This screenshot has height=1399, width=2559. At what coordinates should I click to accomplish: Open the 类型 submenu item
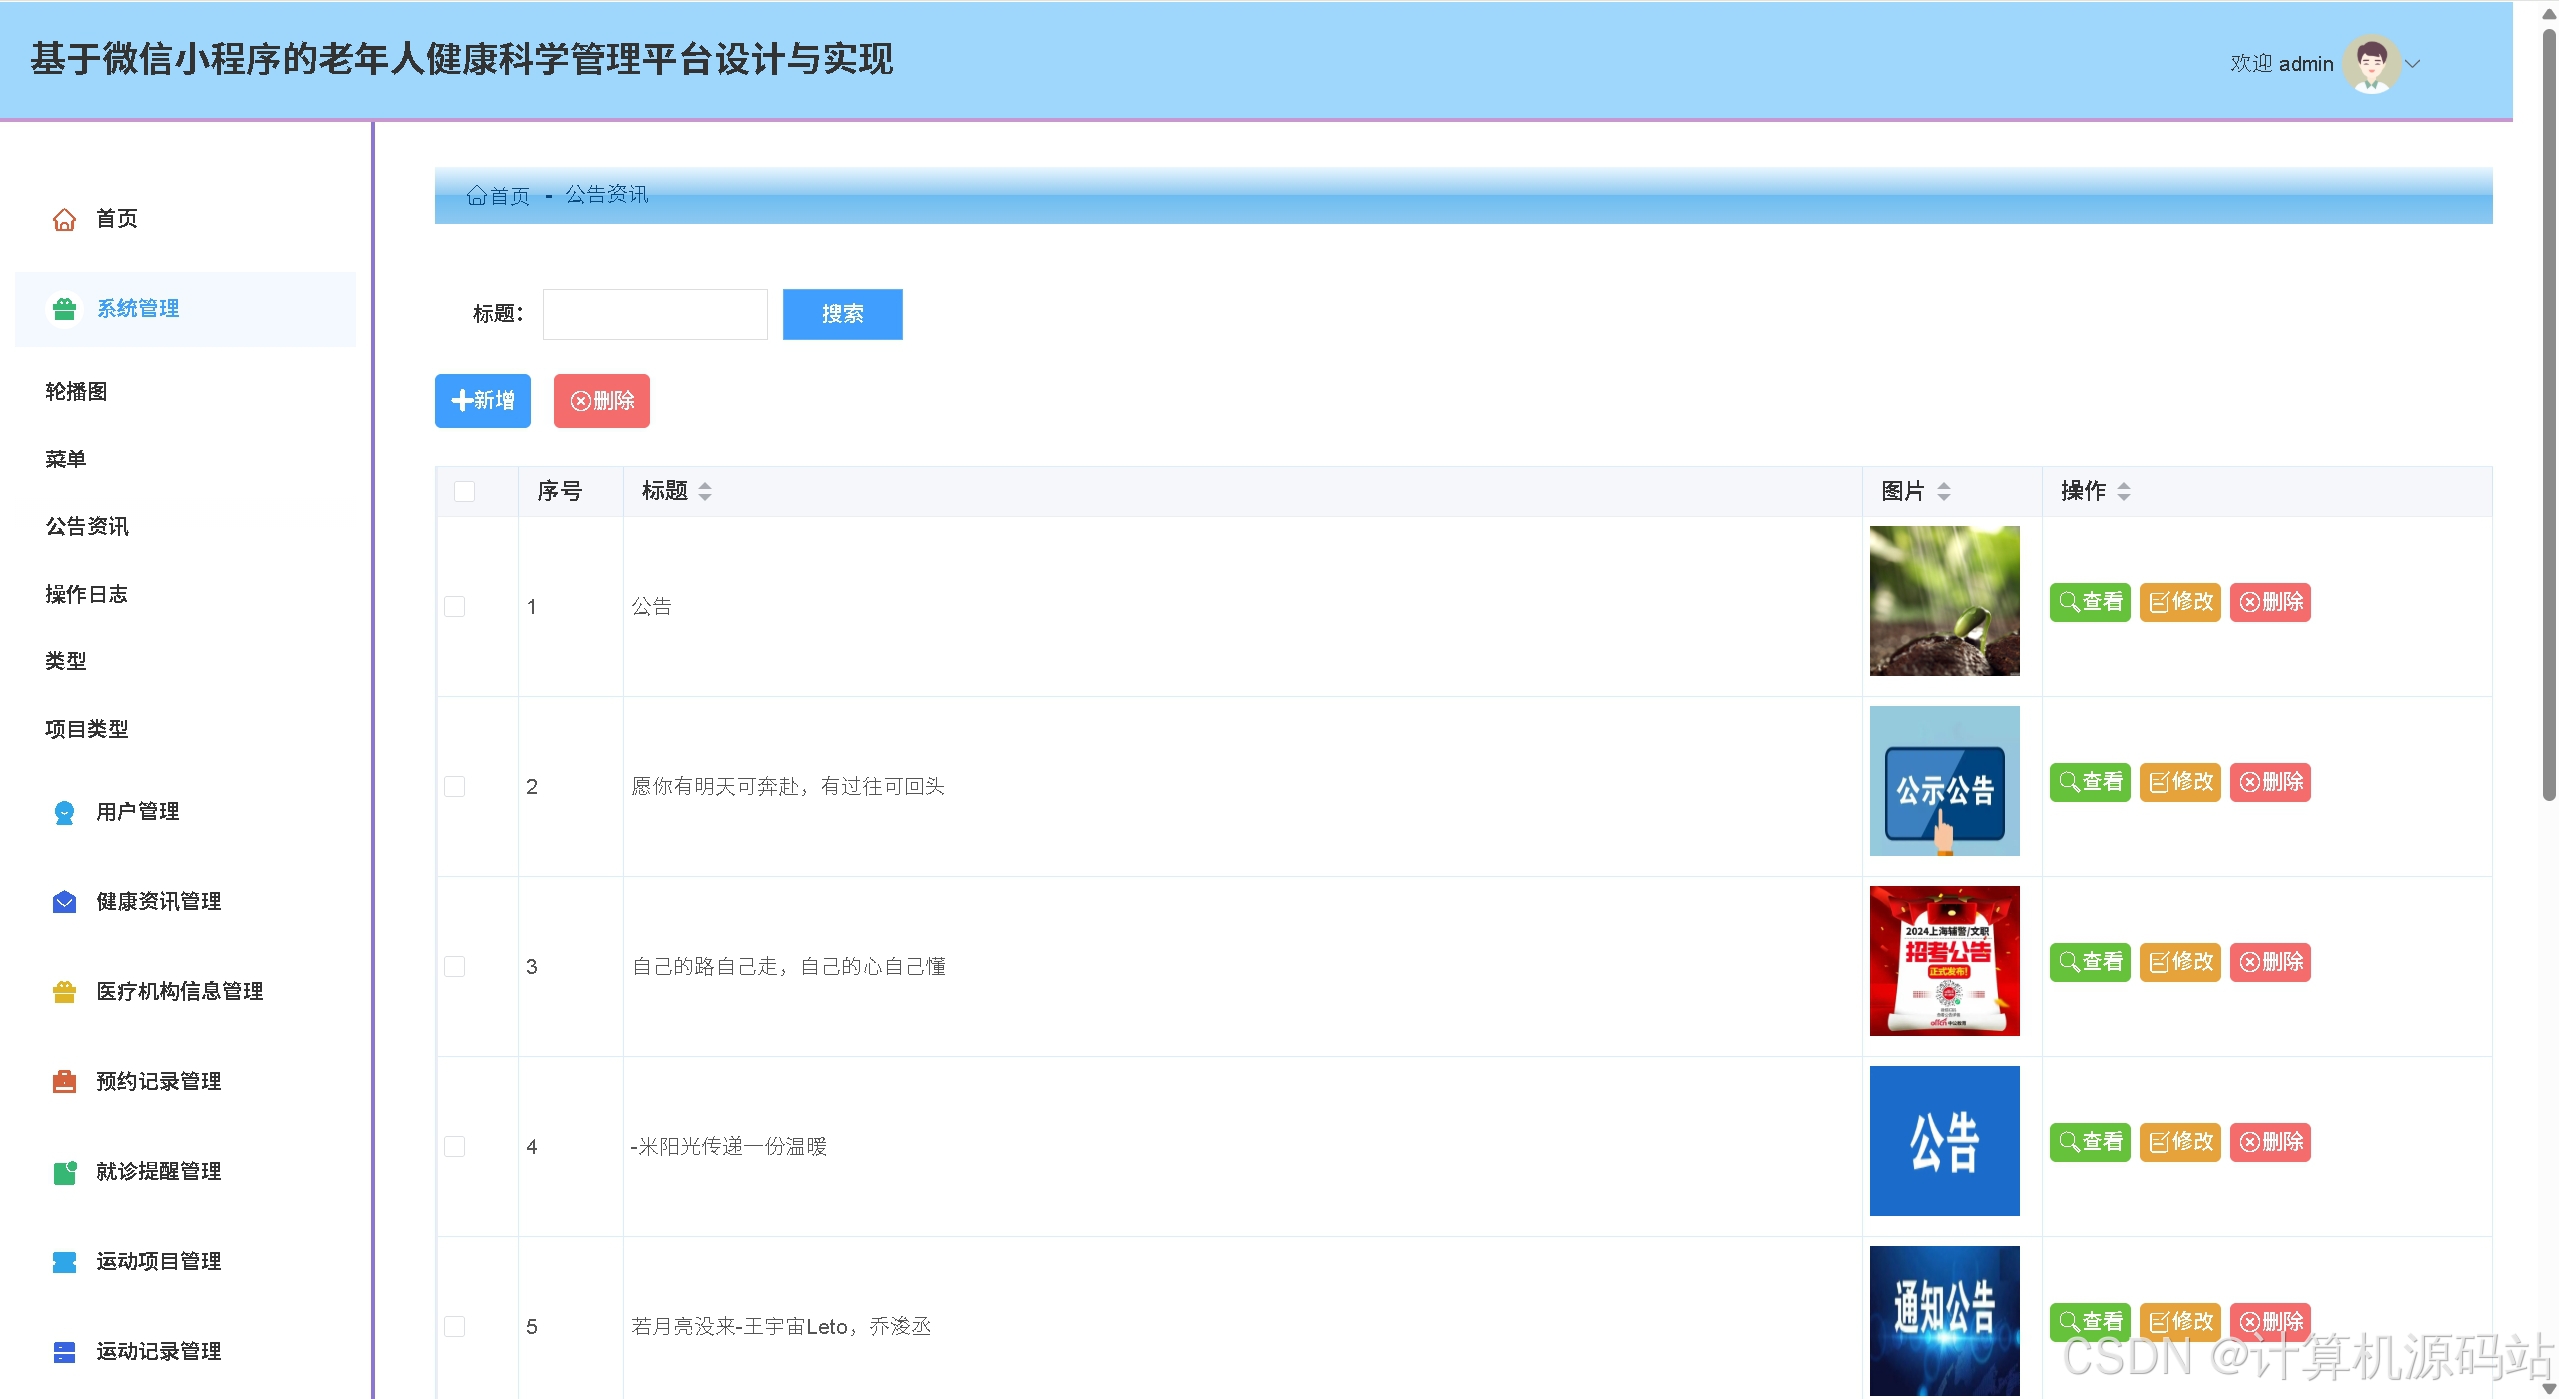pos(65,661)
